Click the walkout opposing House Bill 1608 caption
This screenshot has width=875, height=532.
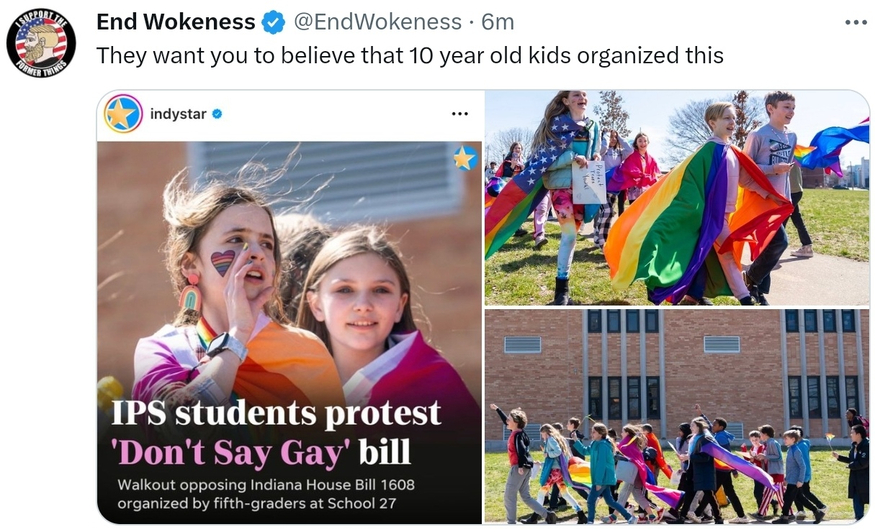[266, 493]
